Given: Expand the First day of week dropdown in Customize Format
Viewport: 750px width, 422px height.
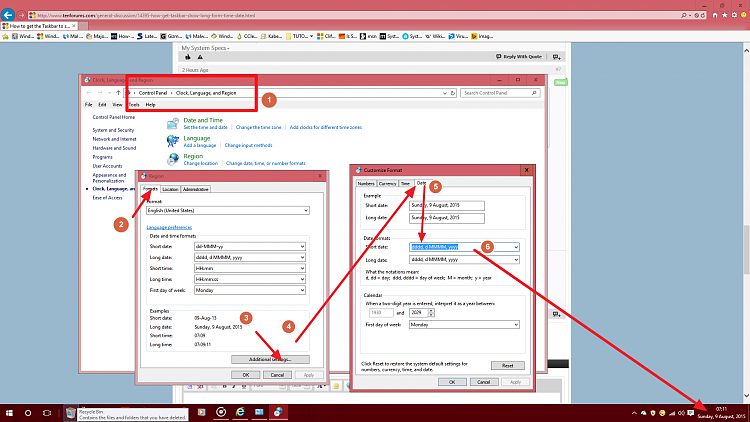Looking at the screenshot, I should click(x=515, y=325).
